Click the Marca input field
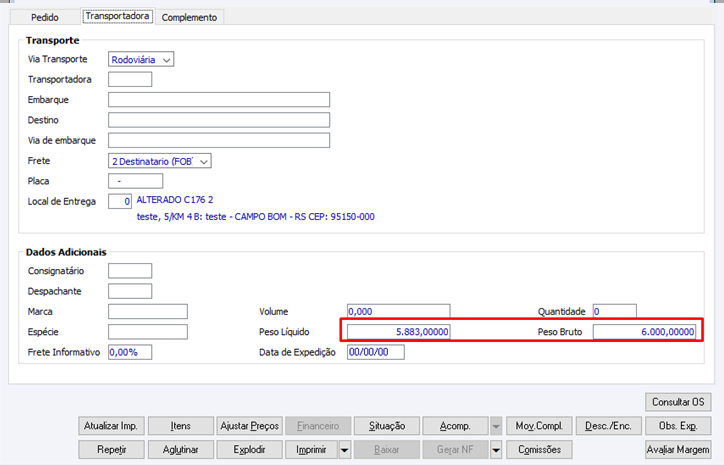 (148, 312)
